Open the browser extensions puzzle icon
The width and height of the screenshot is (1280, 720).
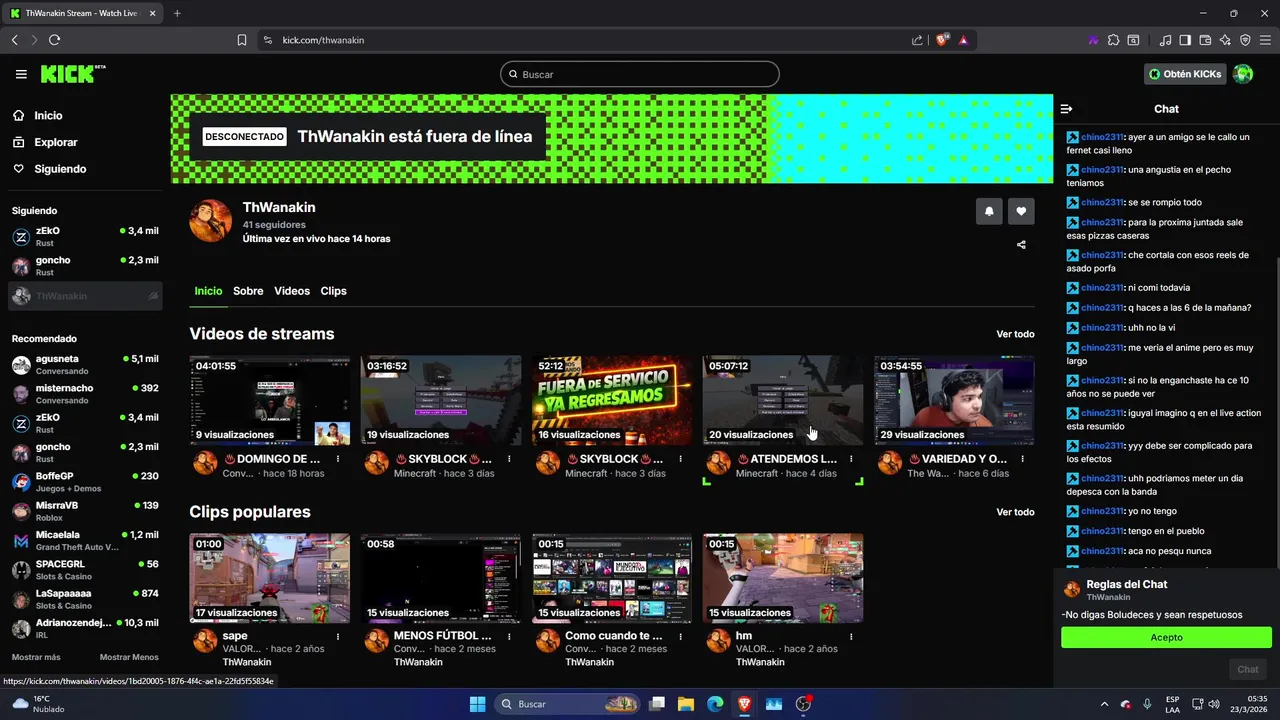(x=1113, y=40)
